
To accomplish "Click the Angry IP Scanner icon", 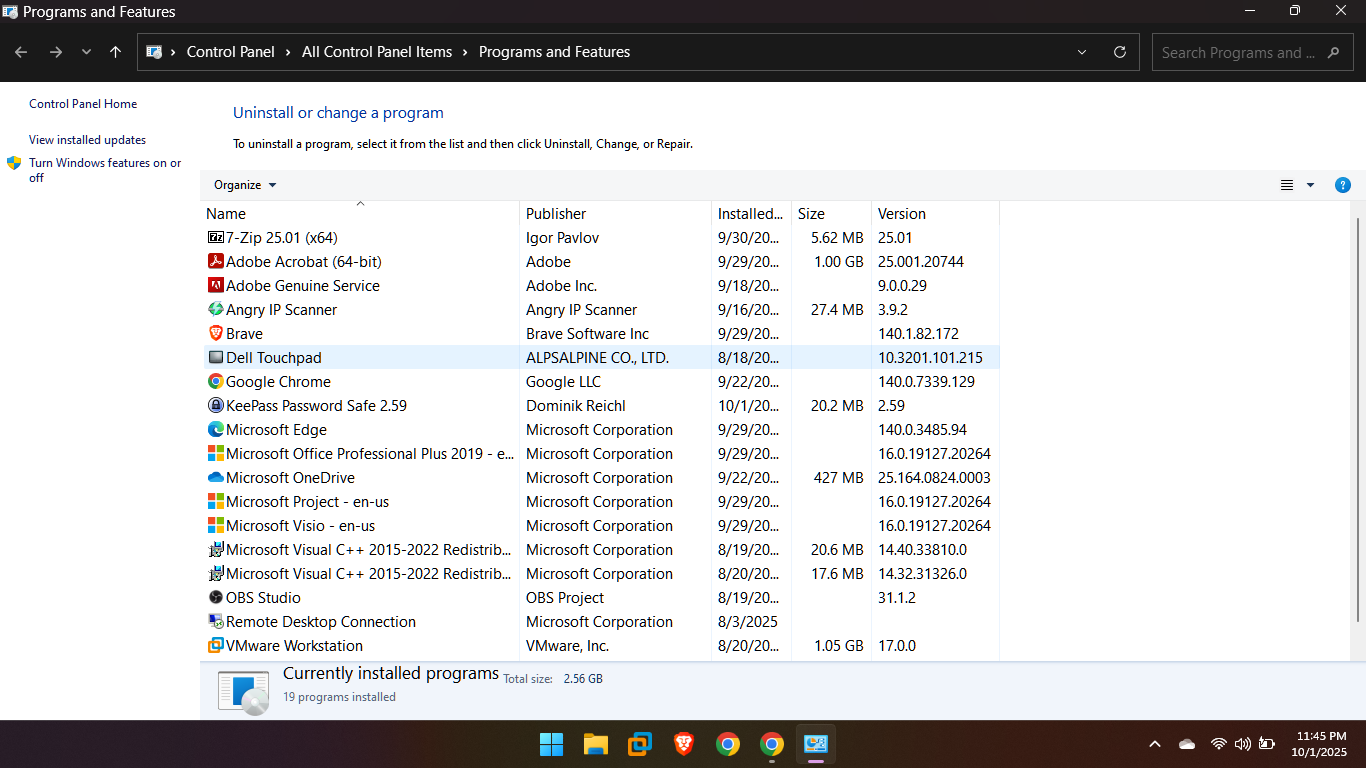I will pos(216,310).
